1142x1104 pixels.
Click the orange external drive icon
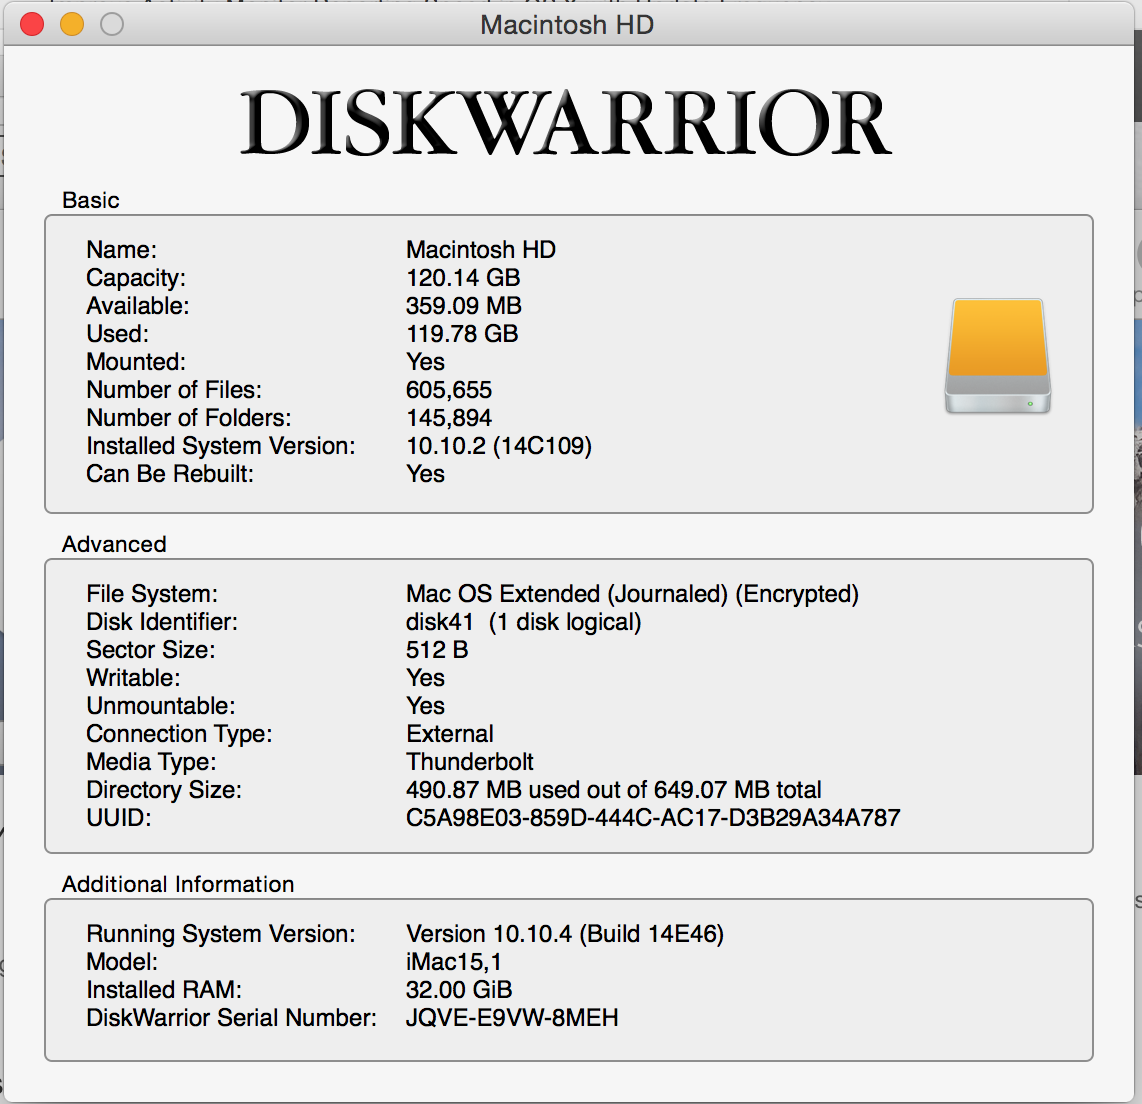pos(997,356)
